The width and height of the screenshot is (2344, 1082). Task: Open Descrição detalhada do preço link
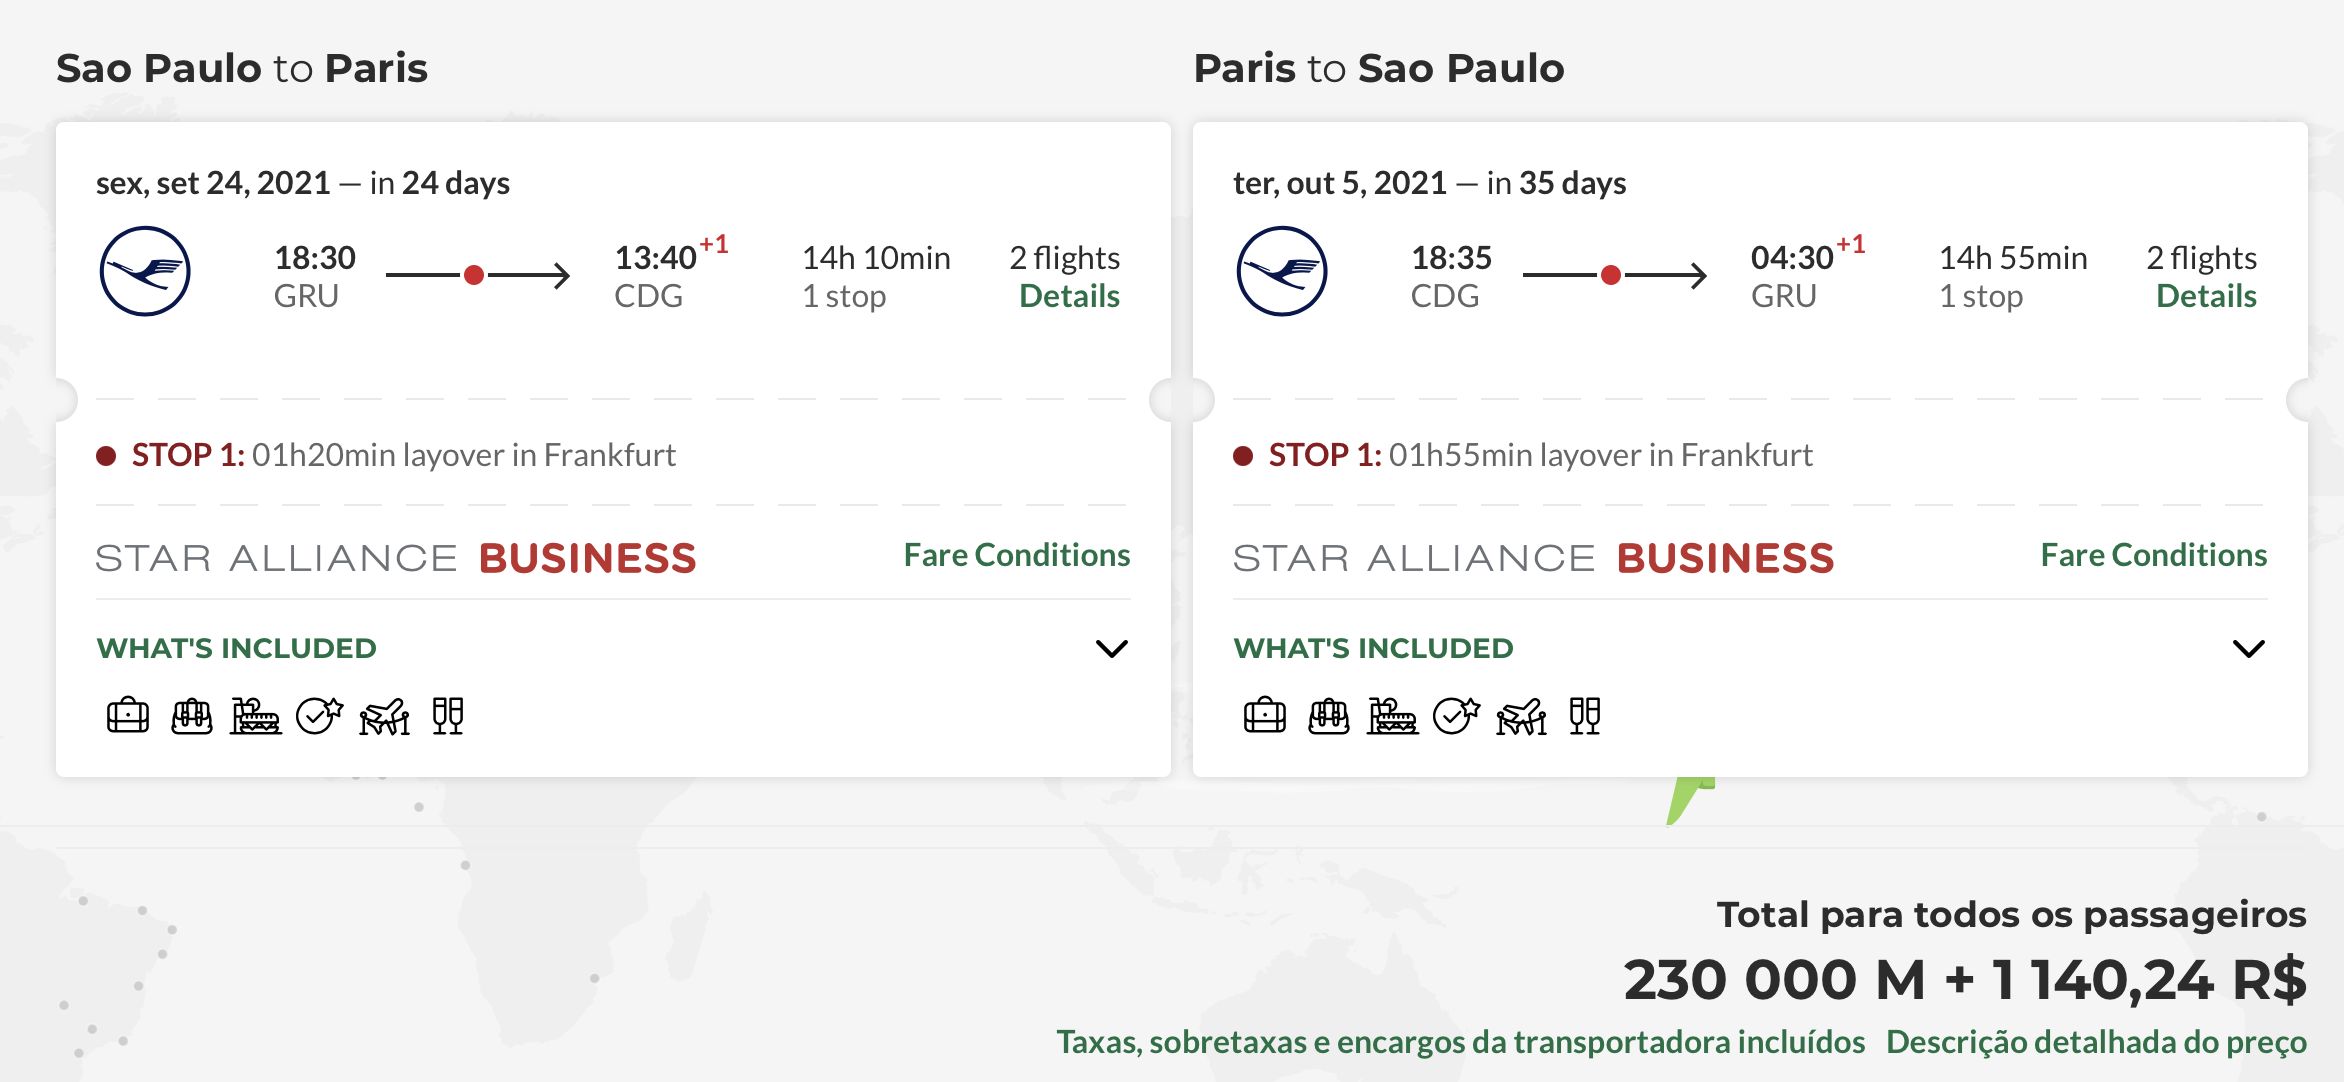(2096, 1042)
